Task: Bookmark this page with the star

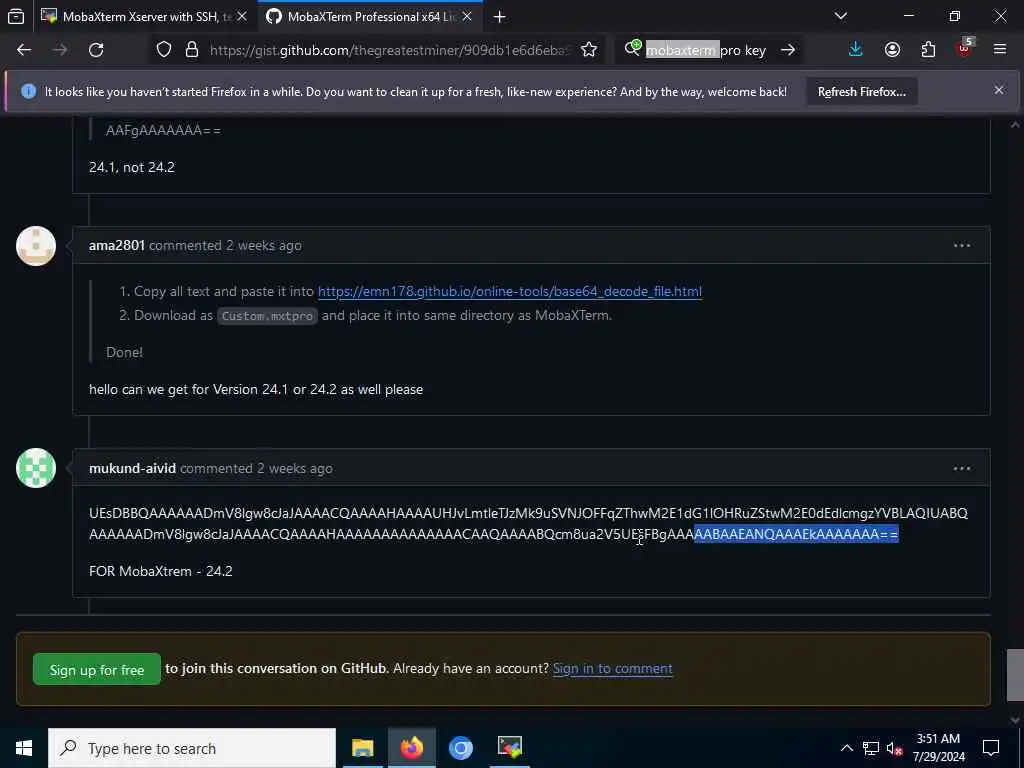Action: coord(588,50)
